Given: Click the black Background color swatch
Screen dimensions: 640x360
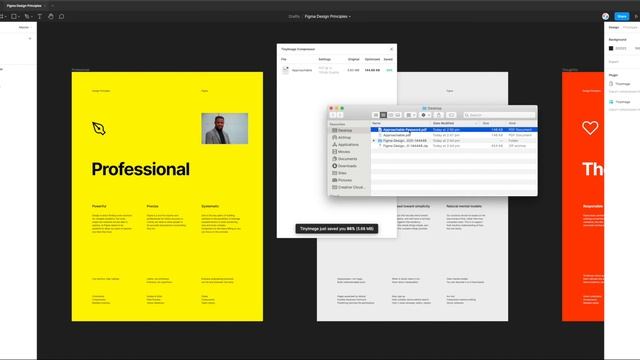Looking at the screenshot, I should point(611,48).
